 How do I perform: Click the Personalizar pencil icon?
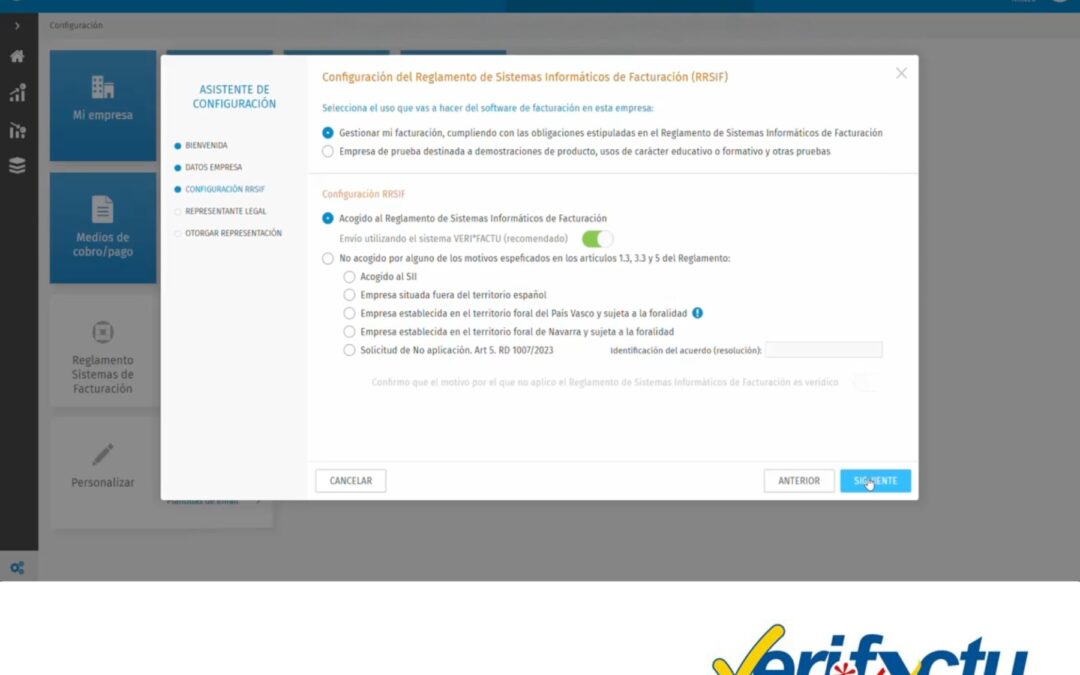pos(103,455)
